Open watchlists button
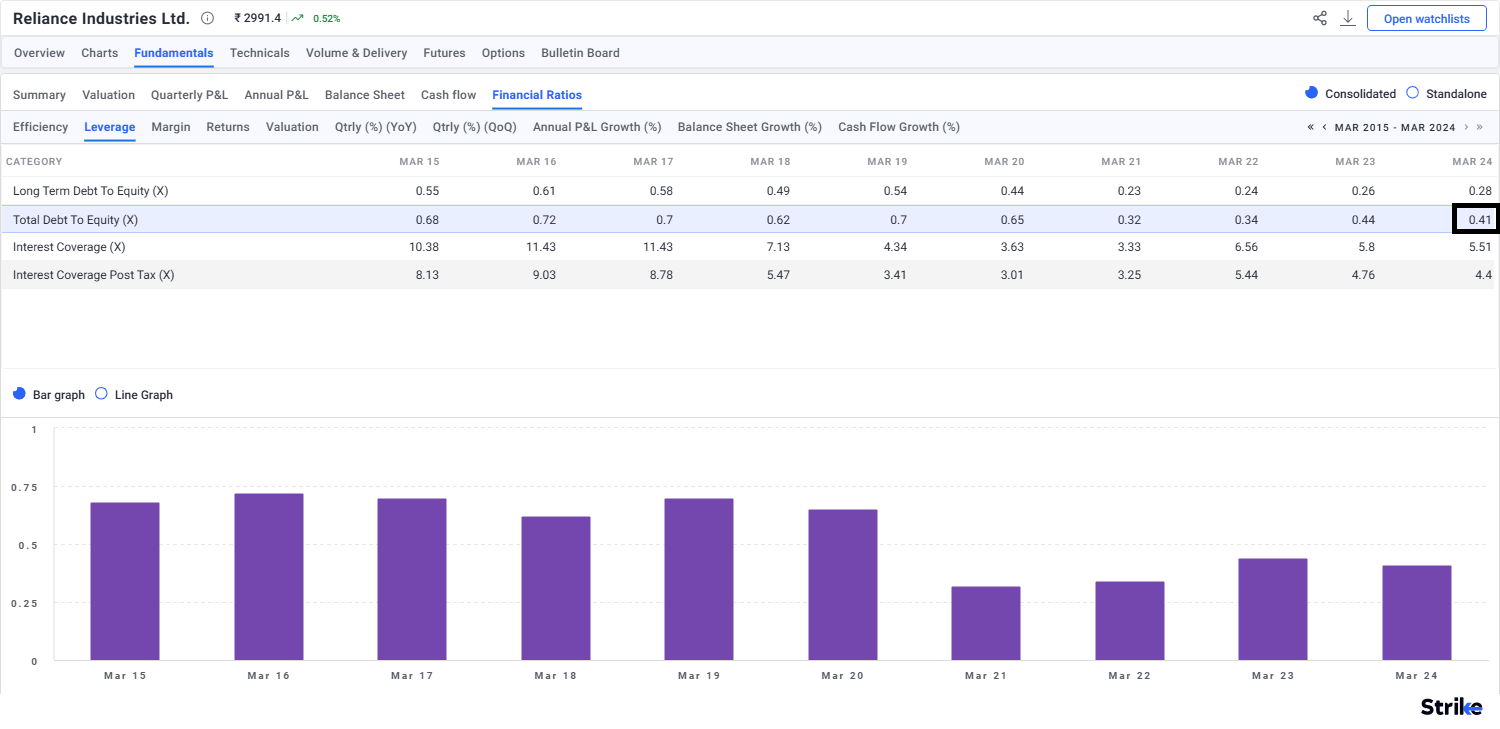The width and height of the screenshot is (1500, 729). (1426, 19)
